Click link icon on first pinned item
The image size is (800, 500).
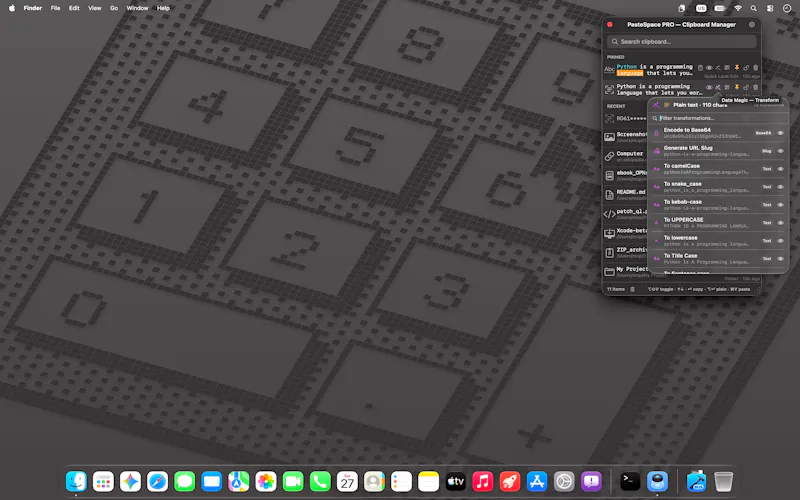[x=746, y=67]
